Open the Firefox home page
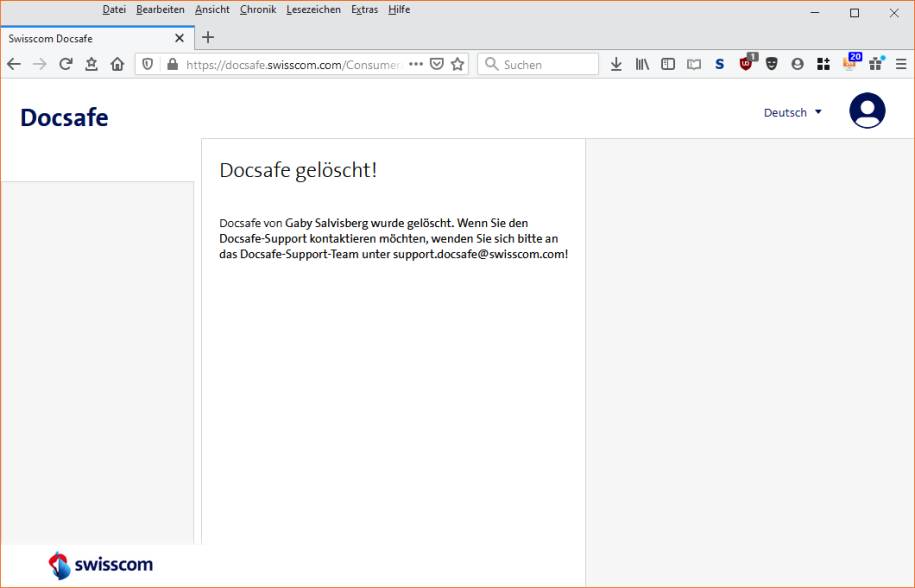 [x=117, y=64]
